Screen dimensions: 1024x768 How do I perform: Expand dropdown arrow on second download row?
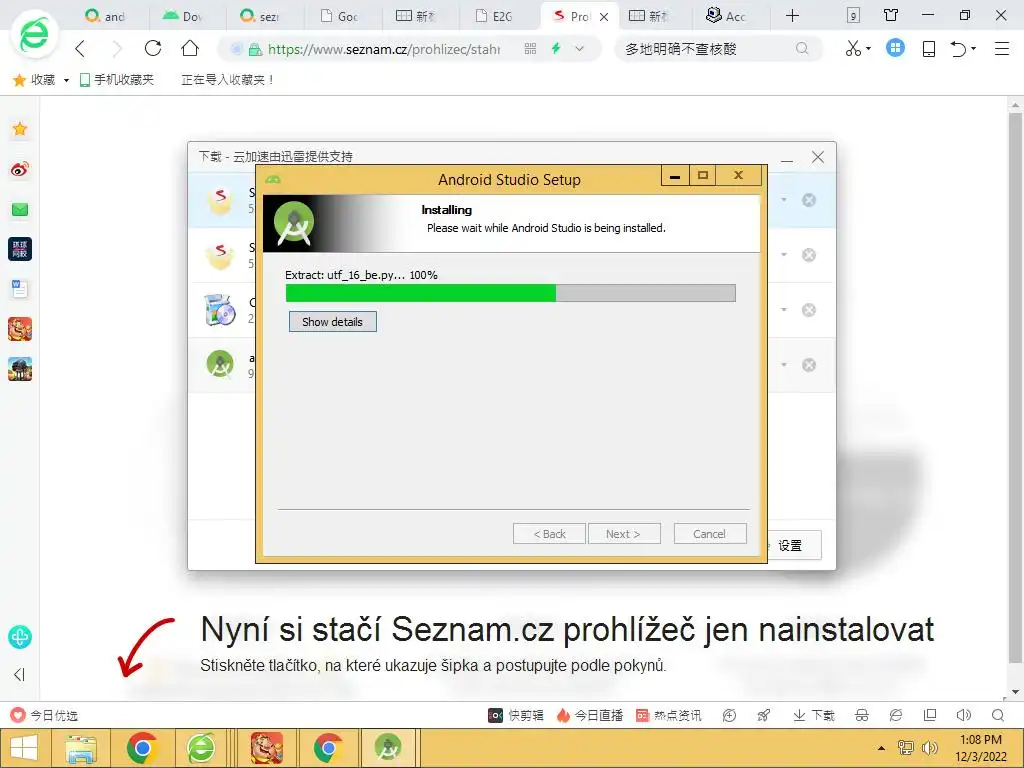[x=784, y=255]
